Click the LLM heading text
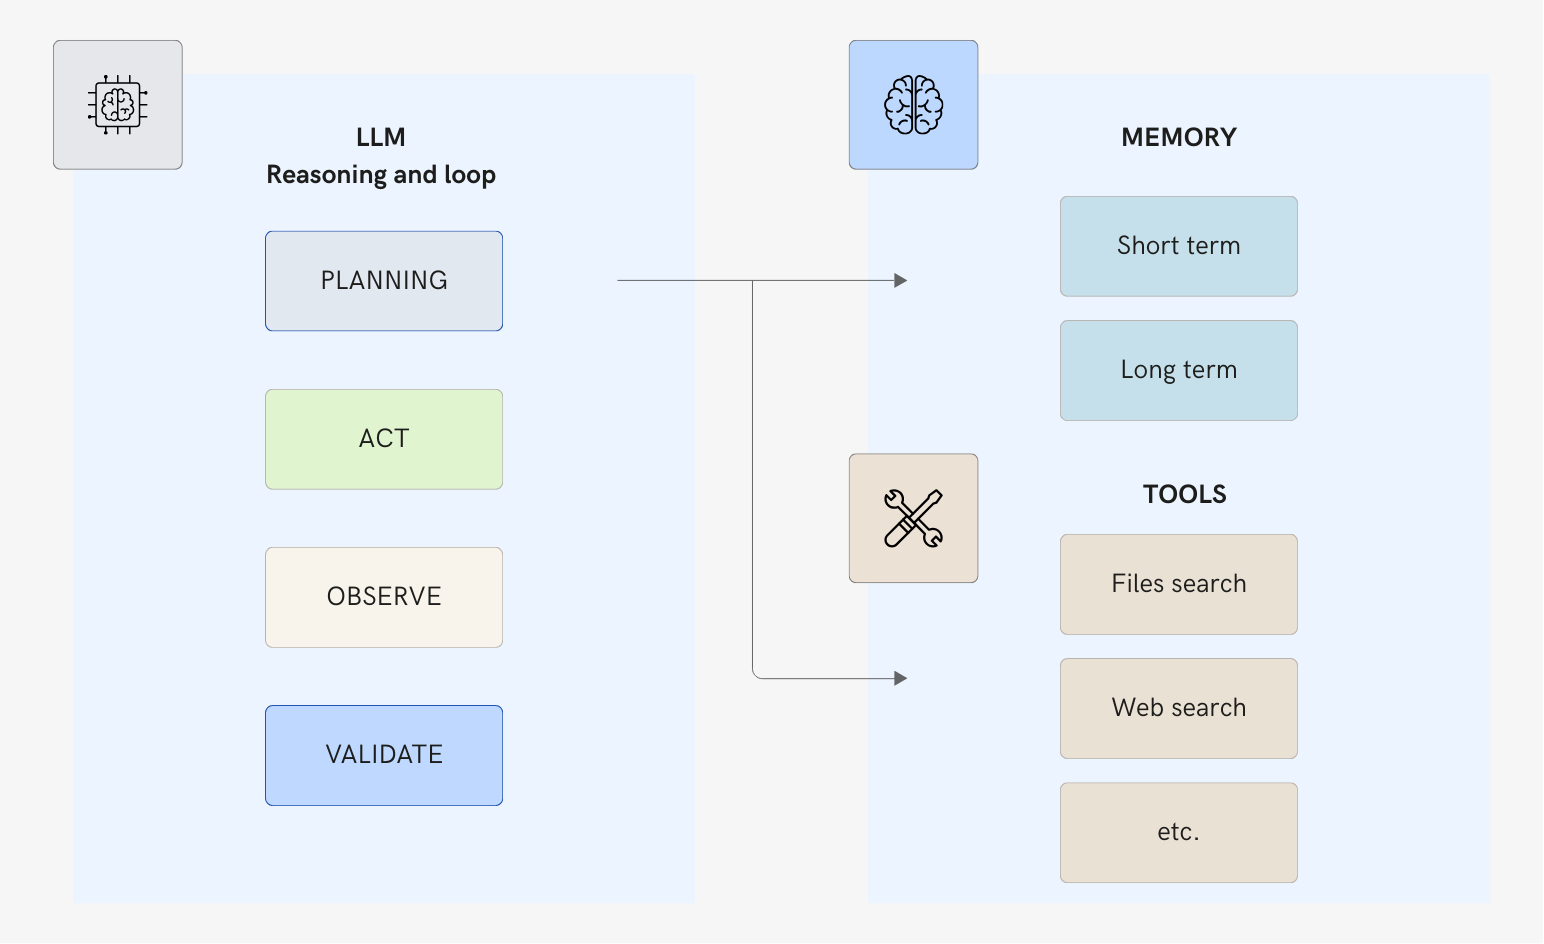1544x944 pixels. [x=381, y=137]
